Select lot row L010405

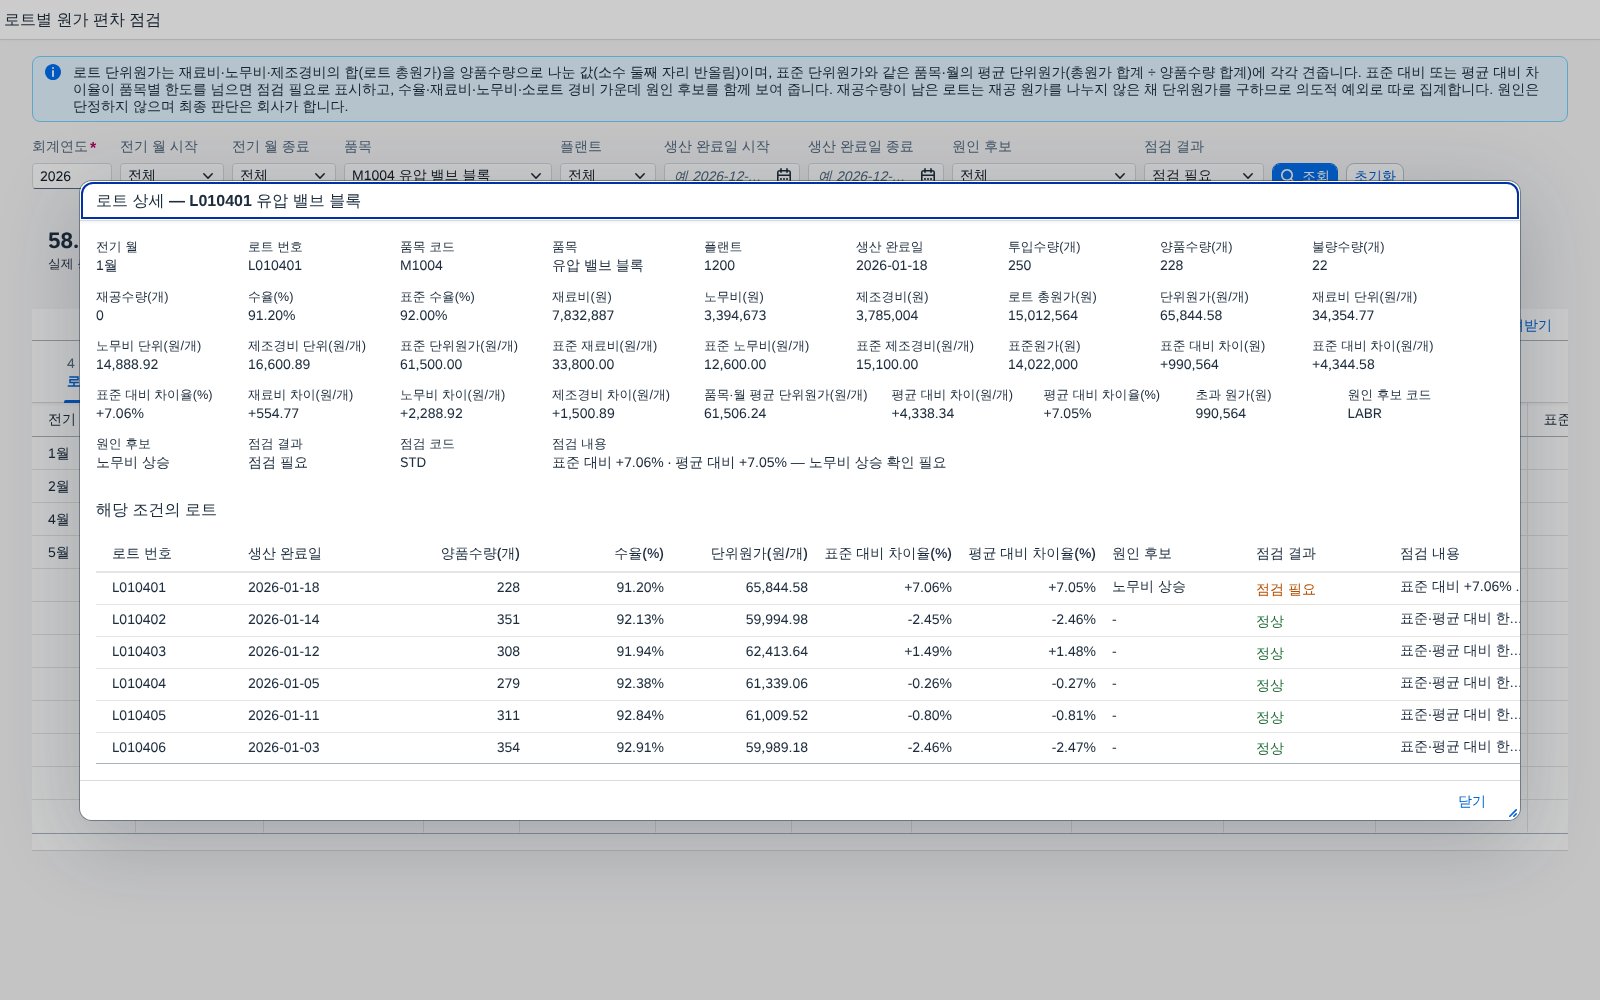click(808, 716)
